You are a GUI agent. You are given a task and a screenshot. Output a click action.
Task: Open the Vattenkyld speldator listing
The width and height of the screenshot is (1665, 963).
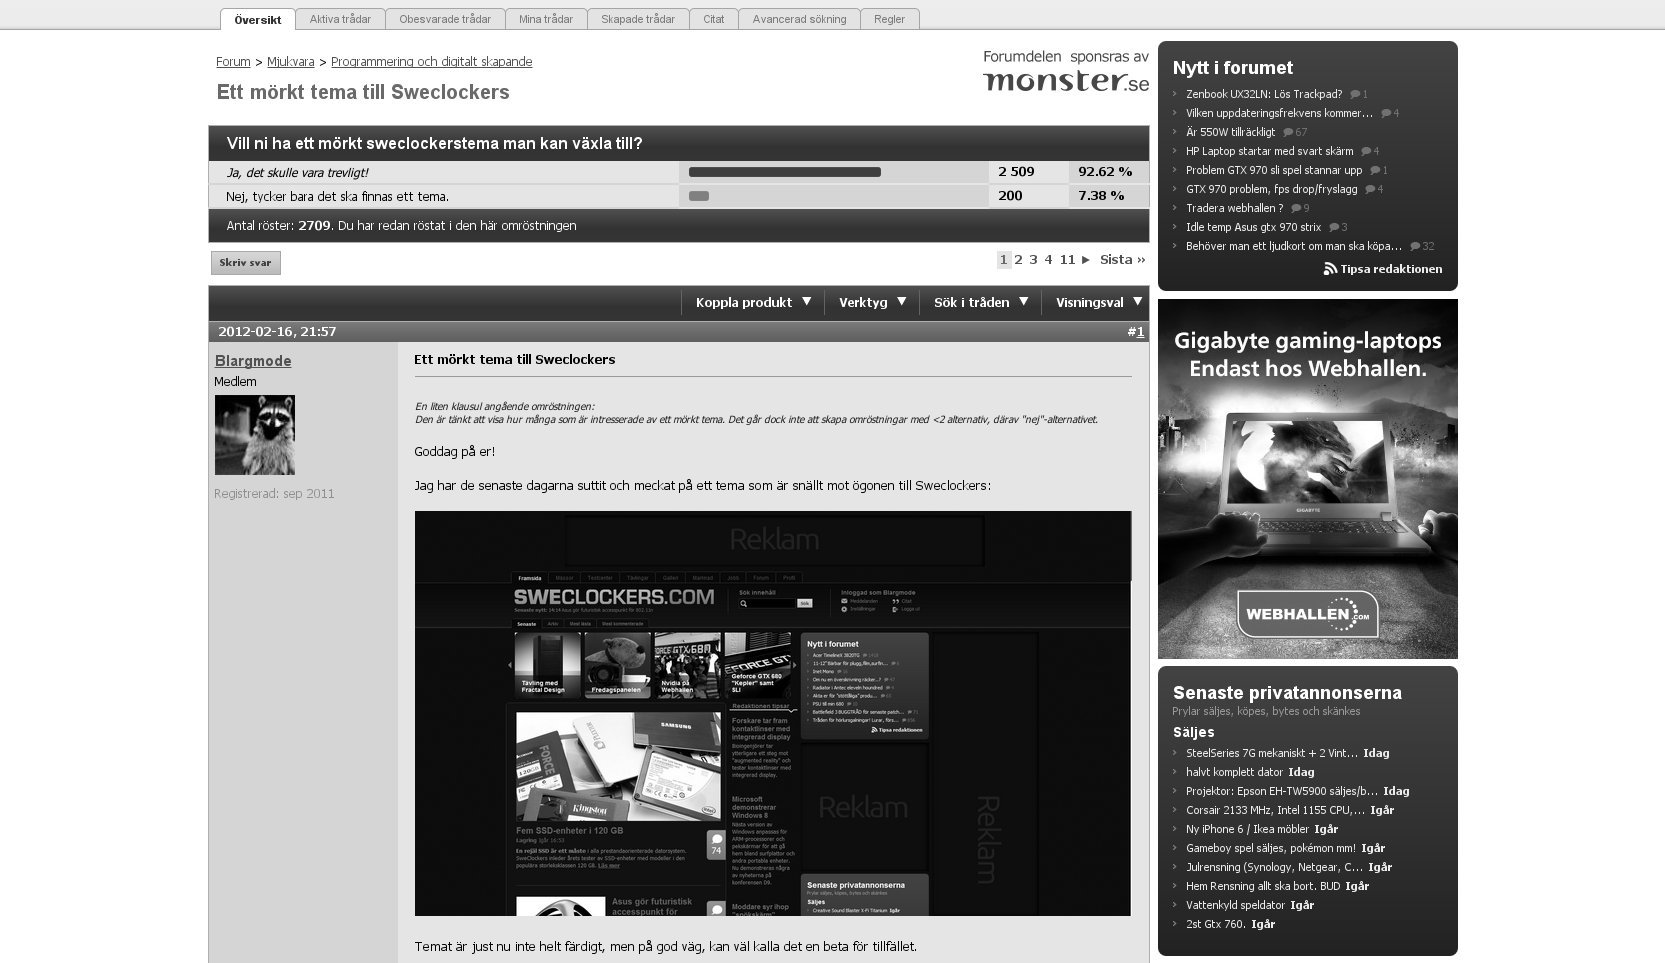[1236, 905]
